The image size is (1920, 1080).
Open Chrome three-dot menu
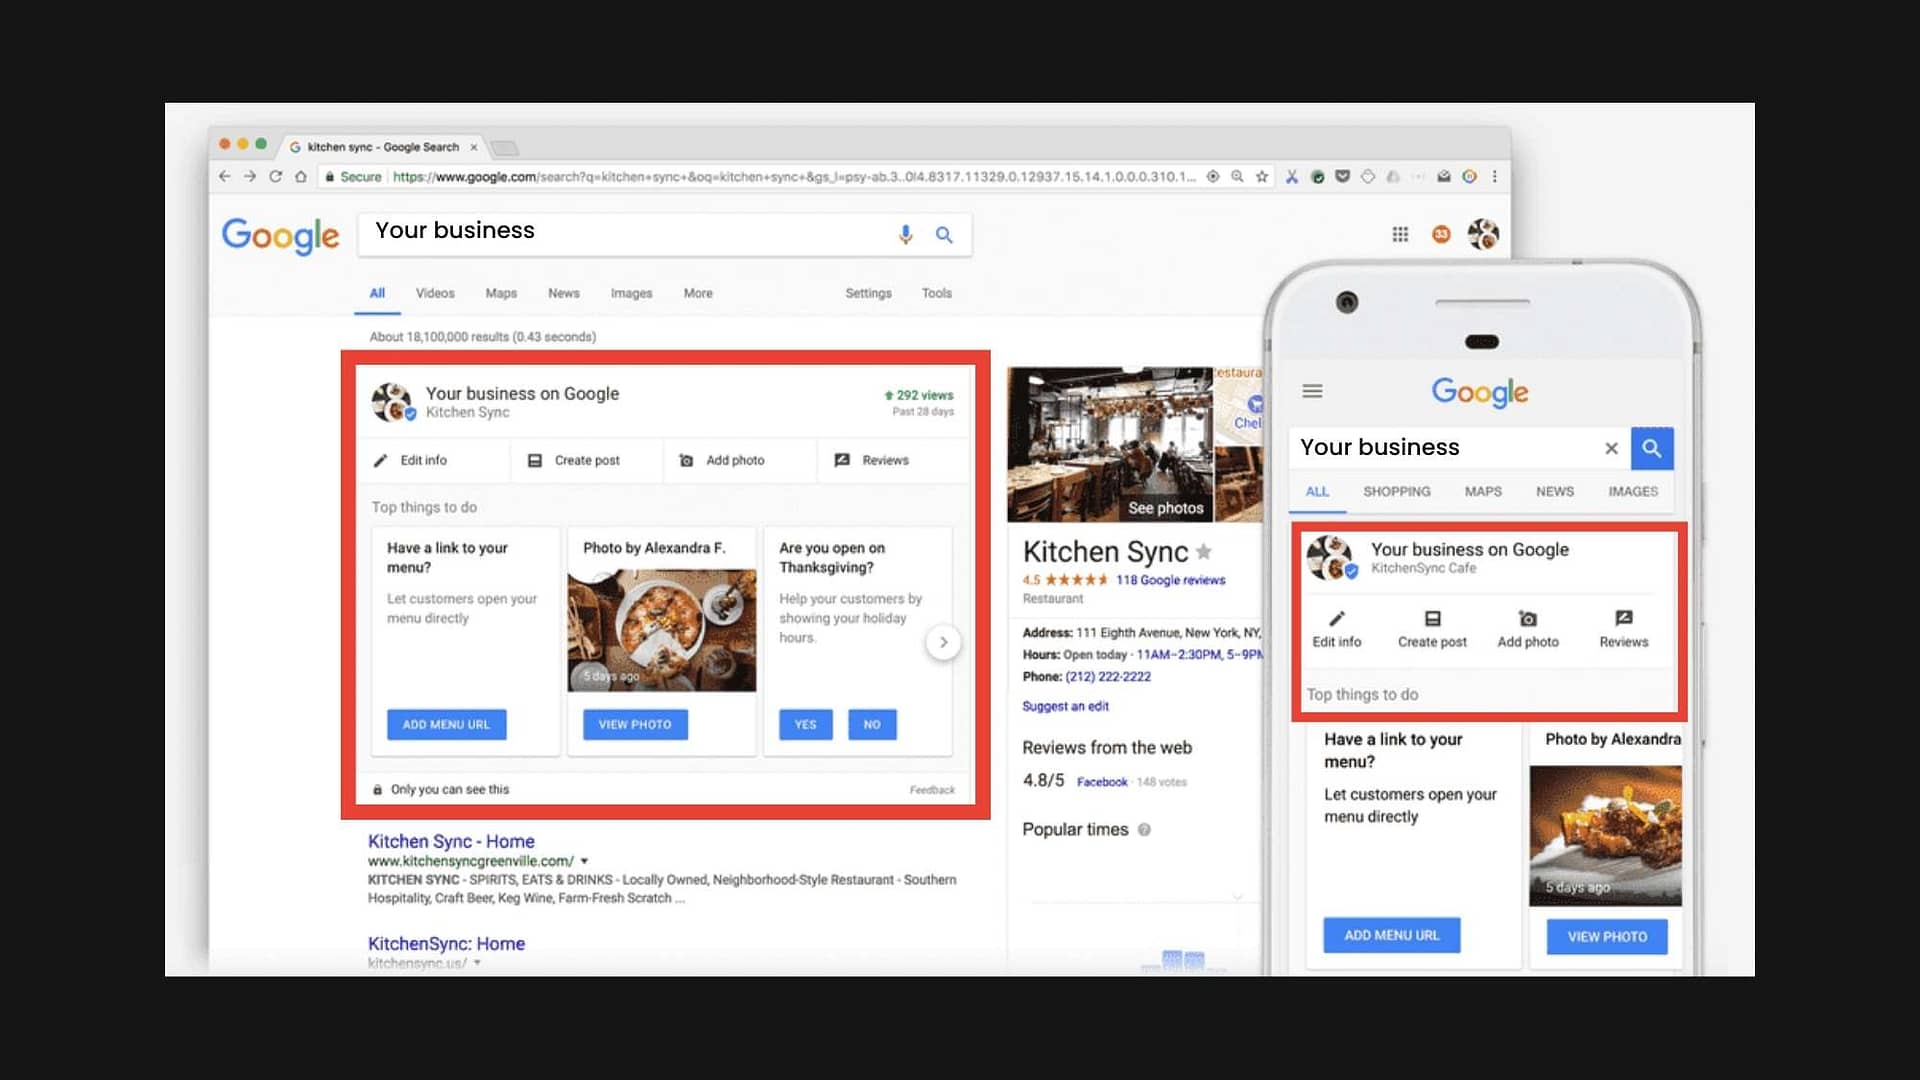[1494, 177]
